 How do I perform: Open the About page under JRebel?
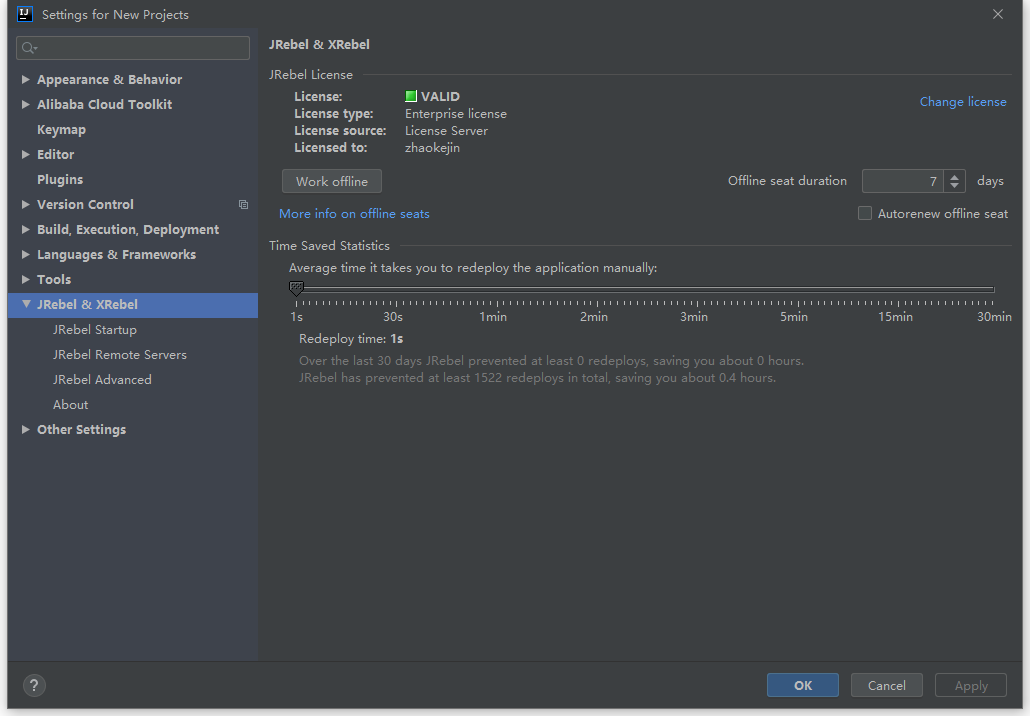70,404
